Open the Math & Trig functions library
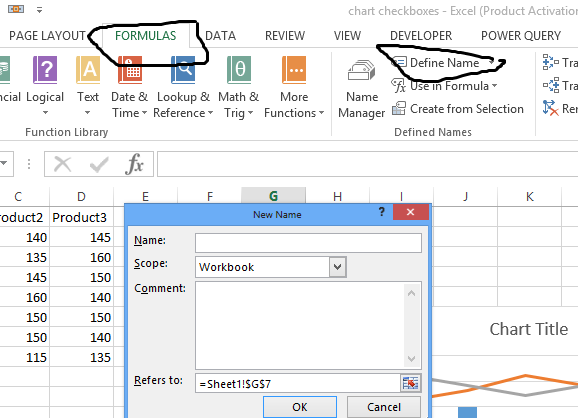Screen dimensions: 578x418 (x=238, y=87)
